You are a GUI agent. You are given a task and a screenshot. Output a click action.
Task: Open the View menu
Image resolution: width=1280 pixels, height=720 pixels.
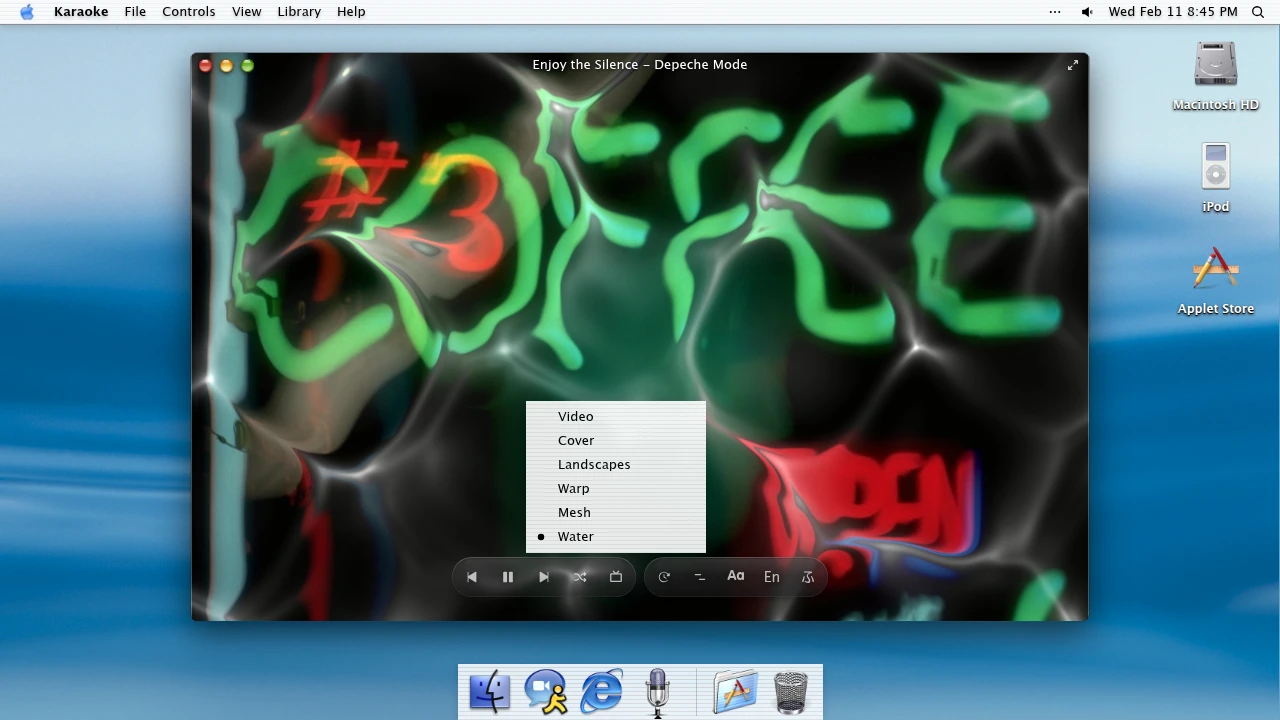[246, 12]
